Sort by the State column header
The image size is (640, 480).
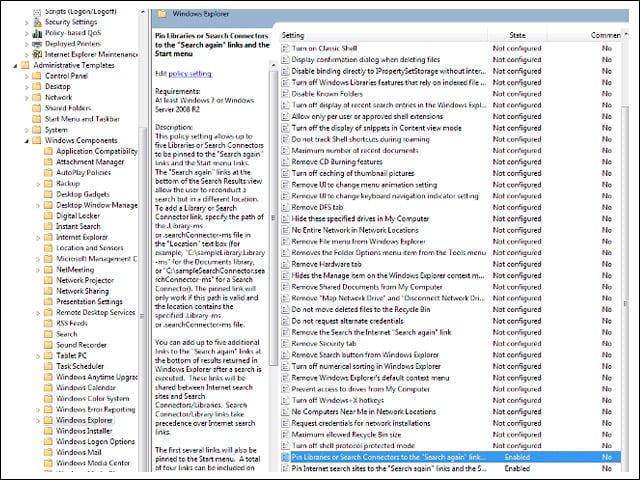point(517,36)
